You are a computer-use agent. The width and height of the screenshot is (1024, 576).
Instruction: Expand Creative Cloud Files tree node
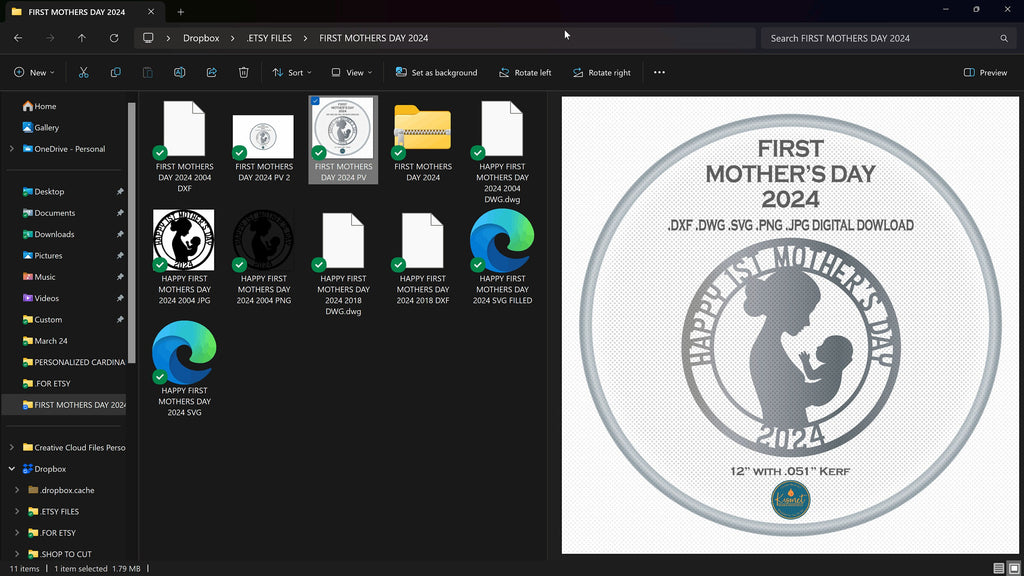point(12,447)
